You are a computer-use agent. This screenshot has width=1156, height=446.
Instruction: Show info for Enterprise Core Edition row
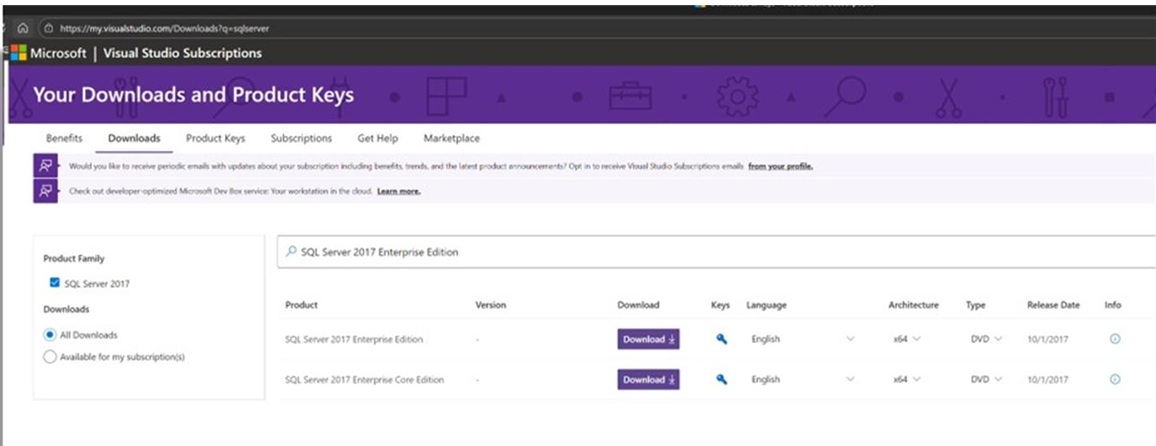(x=1115, y=380)
